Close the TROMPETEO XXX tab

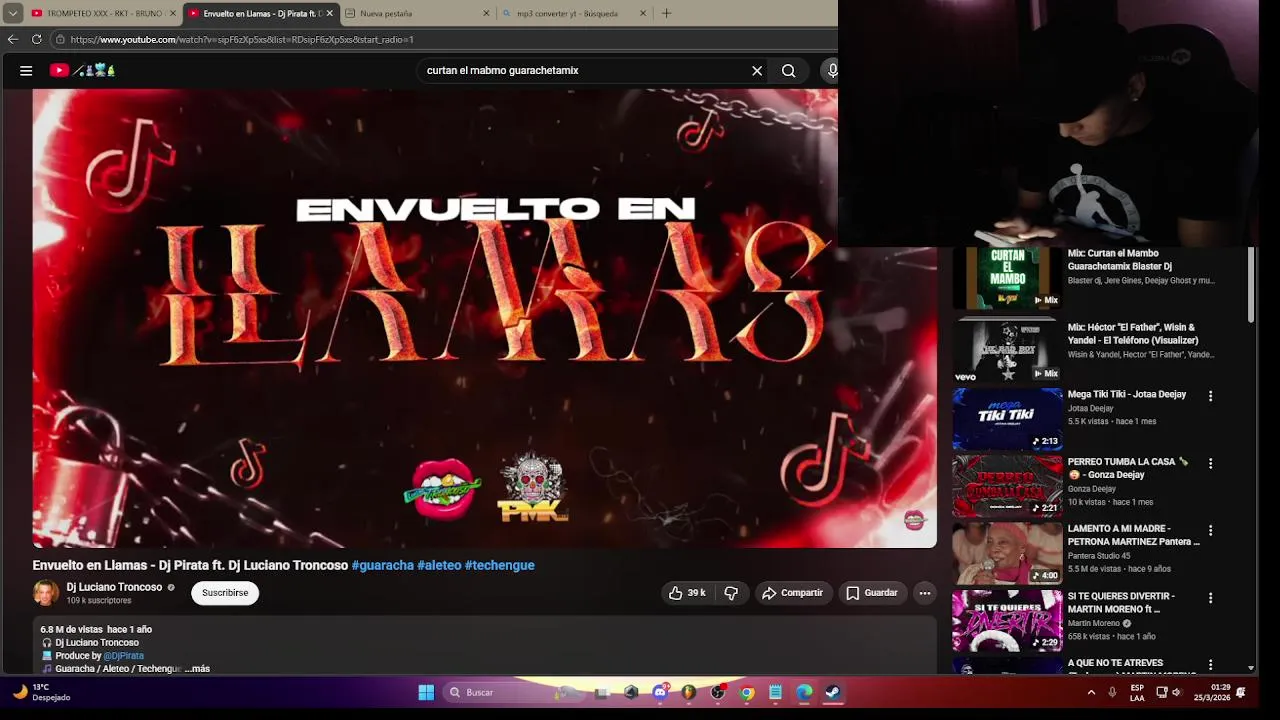point(172,13)
